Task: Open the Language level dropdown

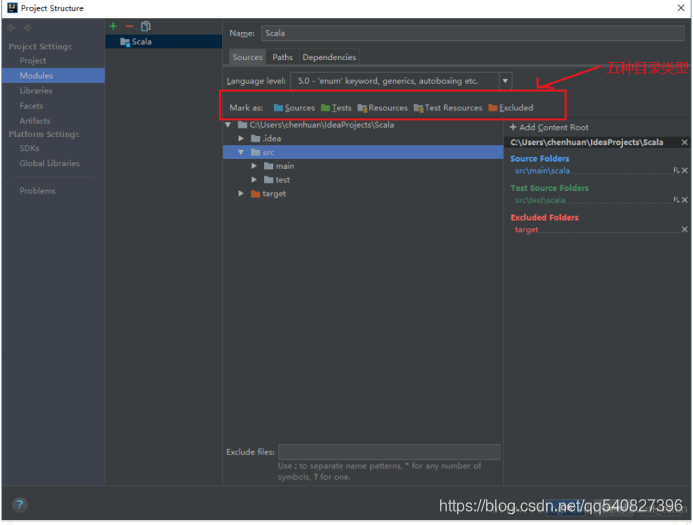Action: pyautogui.click(x=505, y=81)
